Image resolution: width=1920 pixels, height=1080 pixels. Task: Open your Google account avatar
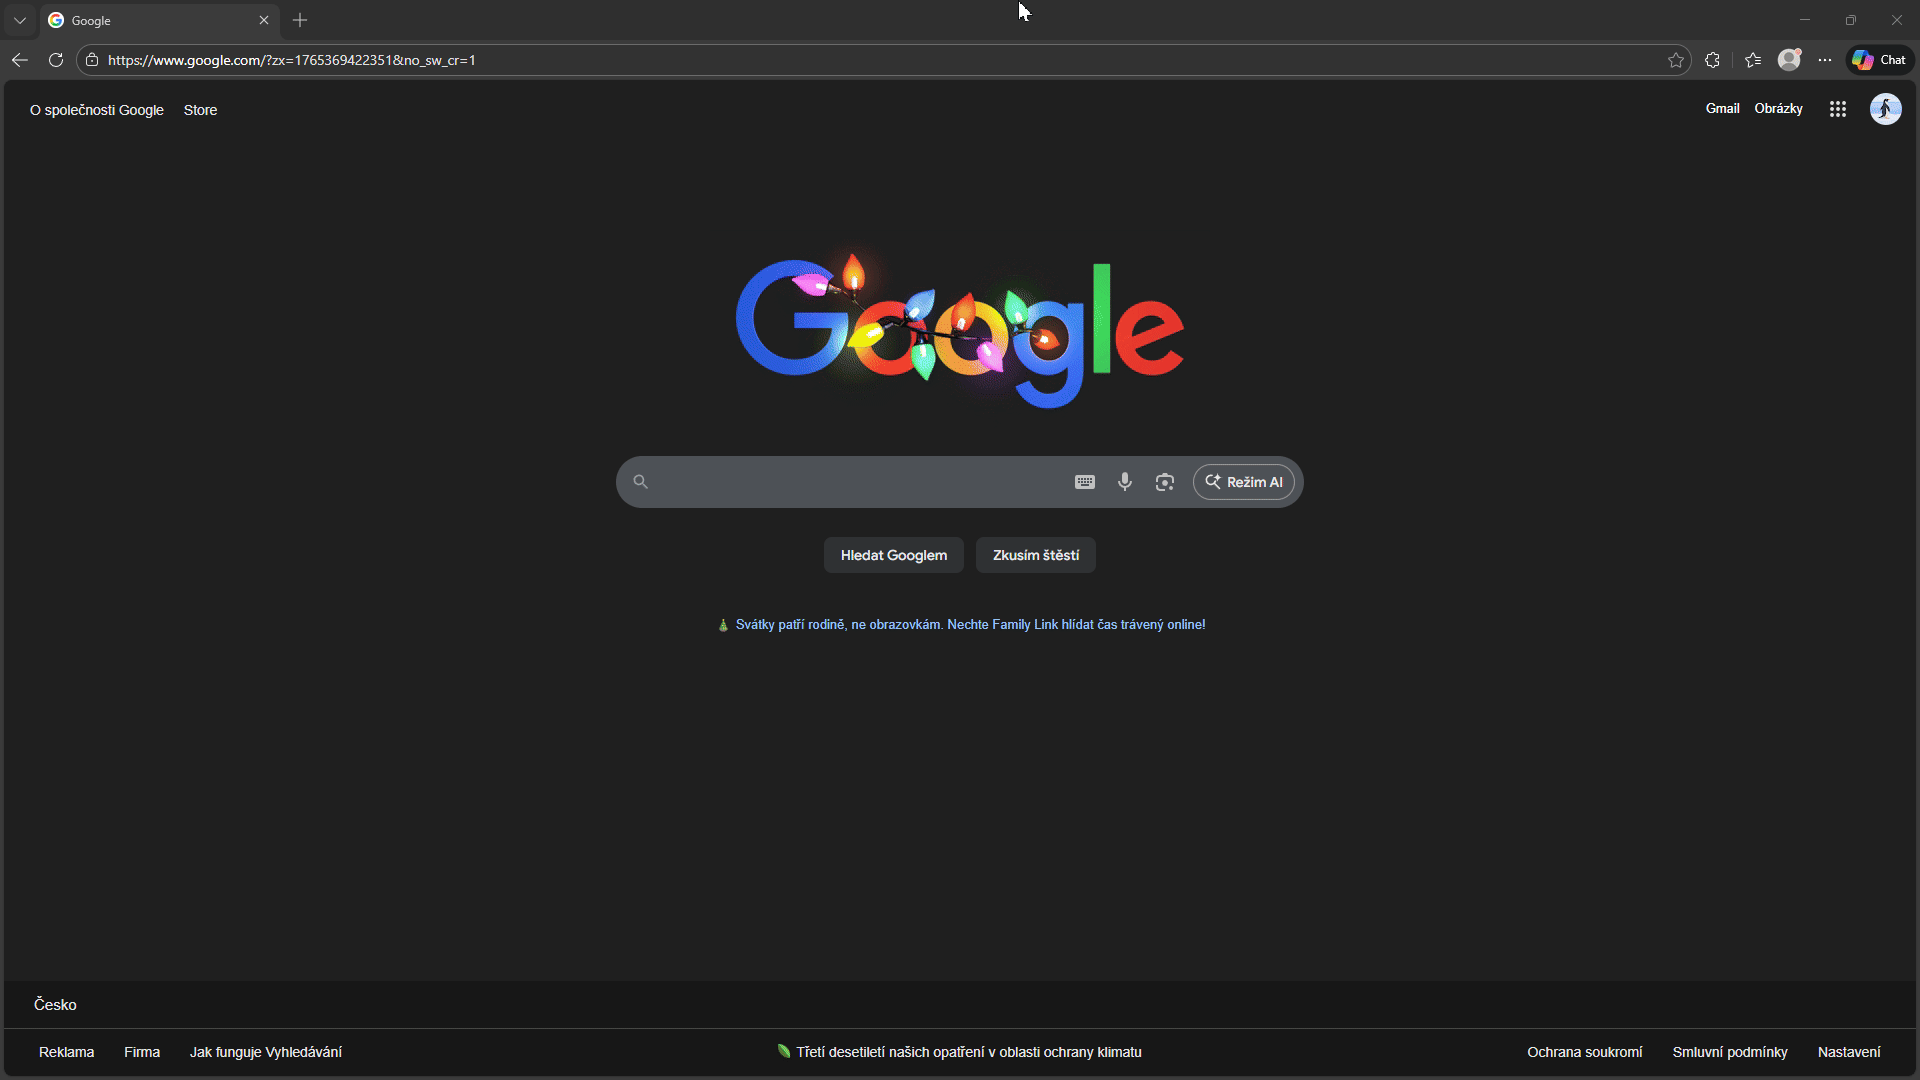pos(1887,109)
